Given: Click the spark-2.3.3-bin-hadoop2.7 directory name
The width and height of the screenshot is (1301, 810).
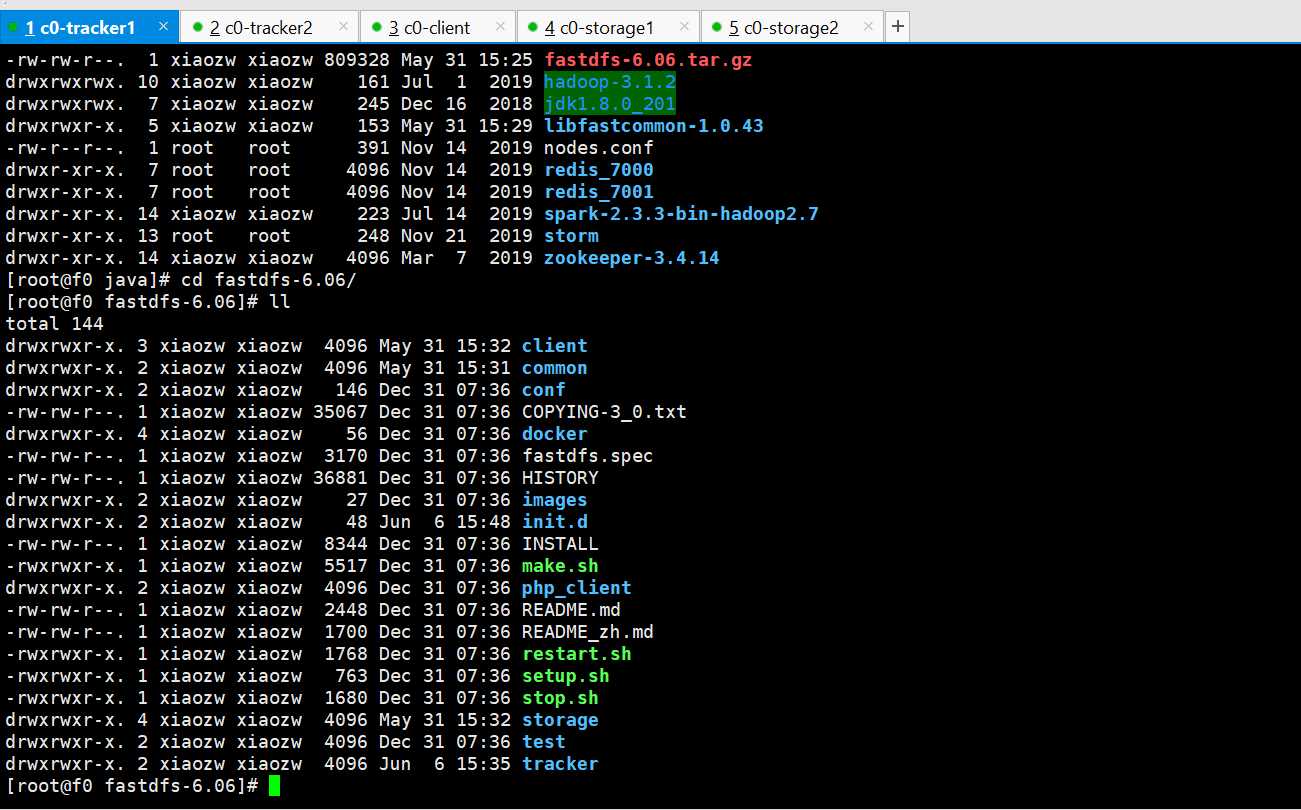Looking at the screenshot, I should pos(681,214).
